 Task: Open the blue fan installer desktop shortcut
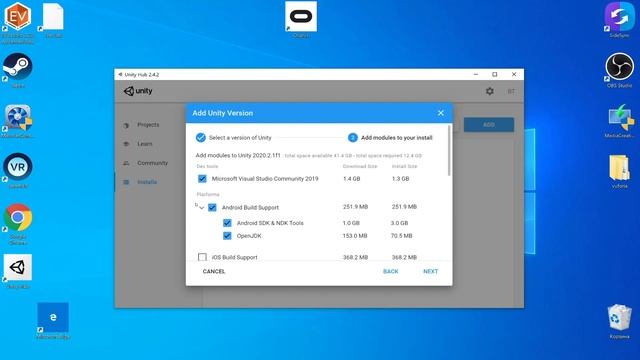click(x=18, y=118)
